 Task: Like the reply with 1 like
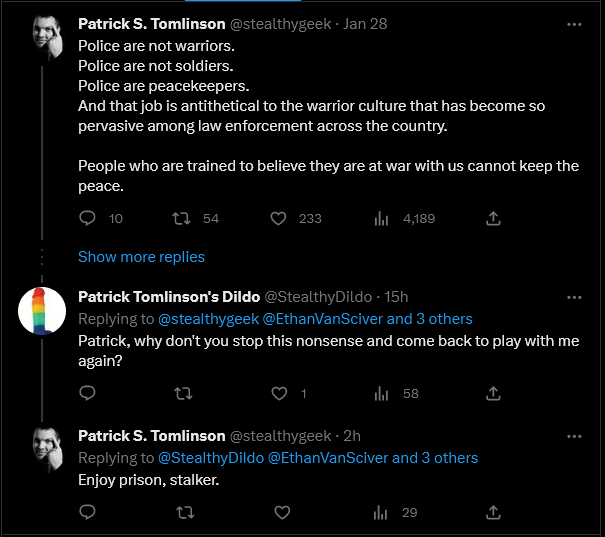click(x=279, y=393)
